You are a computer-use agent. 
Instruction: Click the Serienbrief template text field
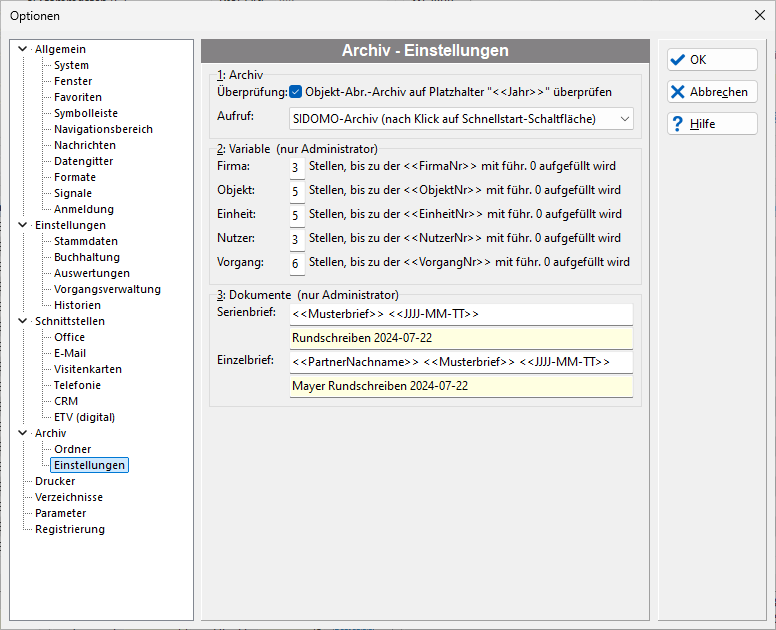[461, 314]
